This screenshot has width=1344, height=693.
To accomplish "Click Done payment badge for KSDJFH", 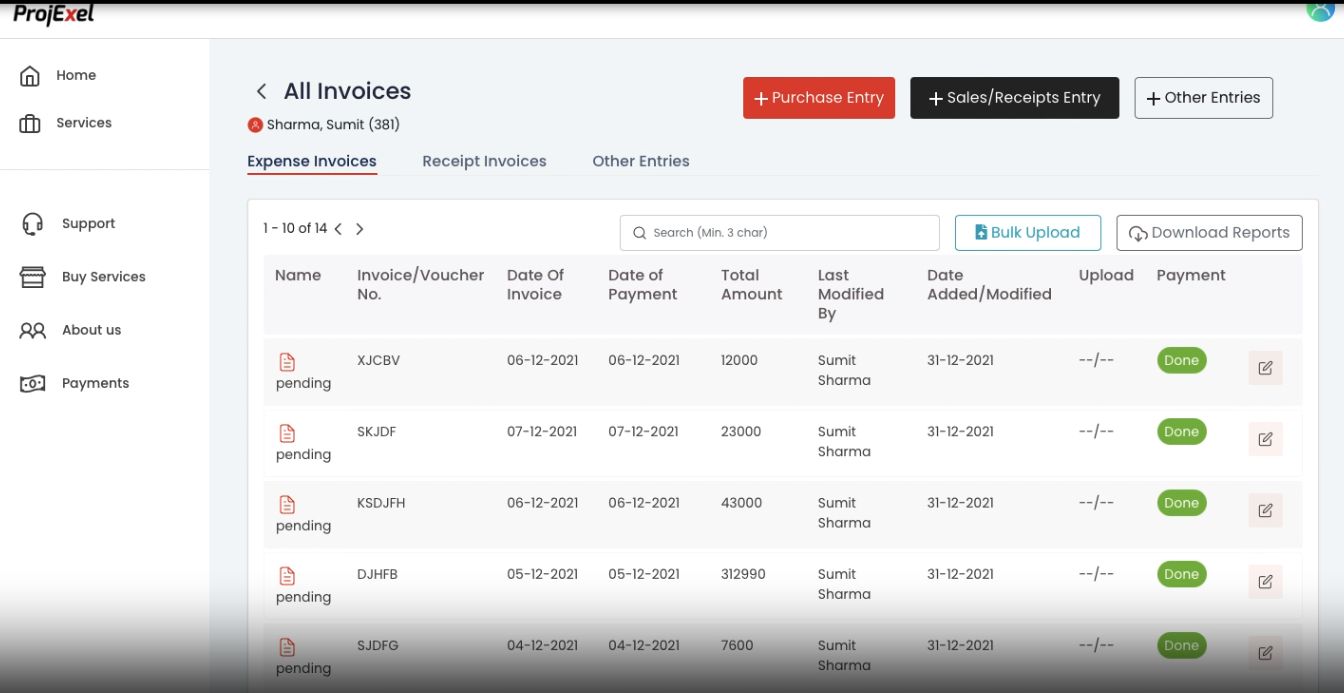I will tap(1181, 503).
